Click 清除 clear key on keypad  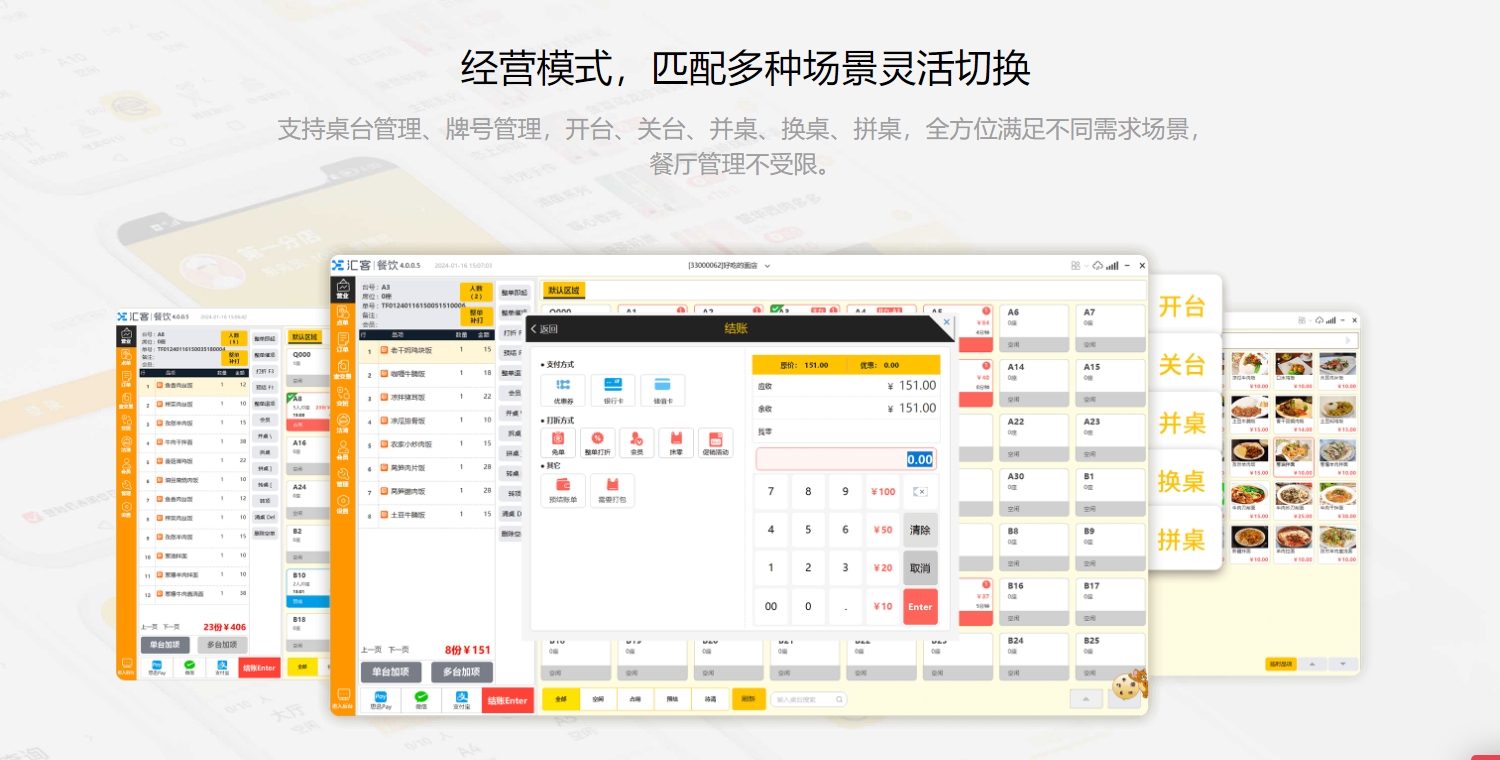click(x=920, y=529)
